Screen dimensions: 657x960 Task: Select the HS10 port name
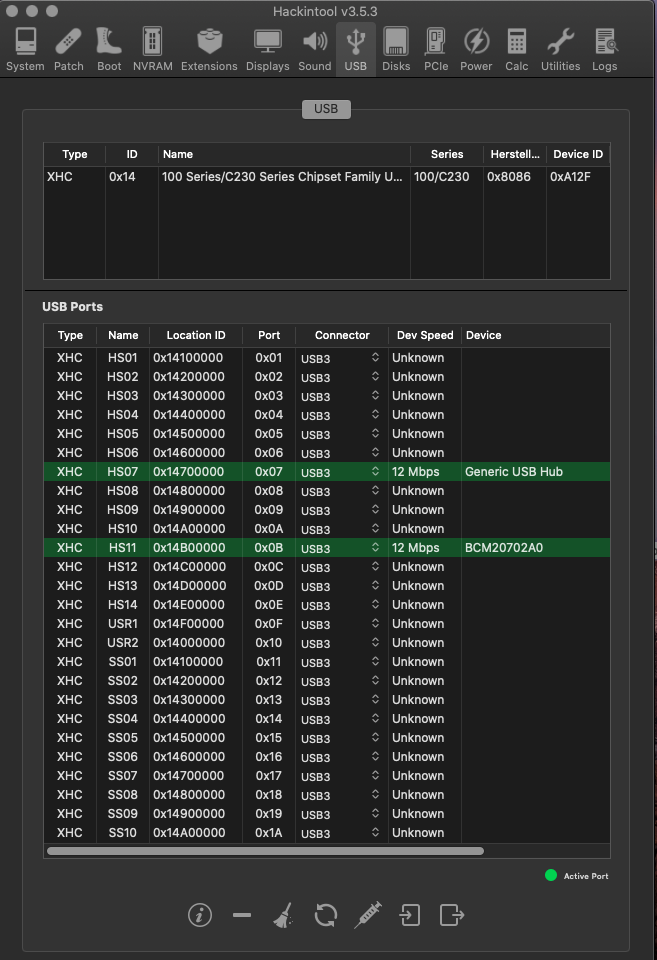coord(122,528)
